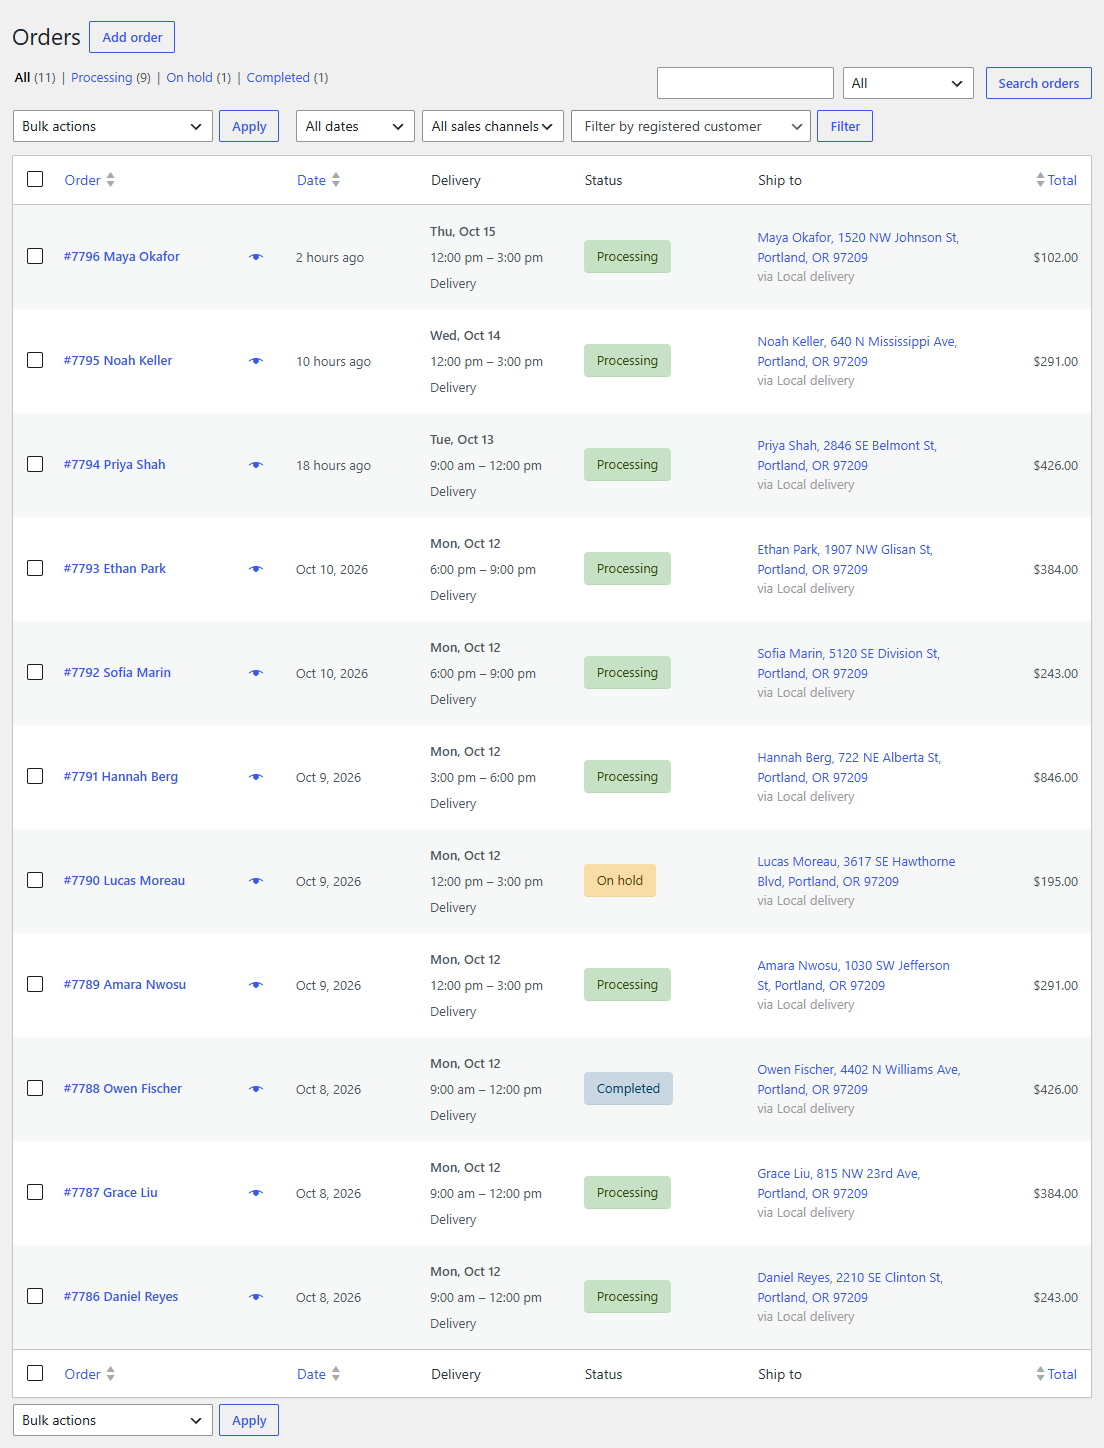The image size is (1104, 1448).
Task: Click footer sort arrows beside Date
Action: [336, 1374]
